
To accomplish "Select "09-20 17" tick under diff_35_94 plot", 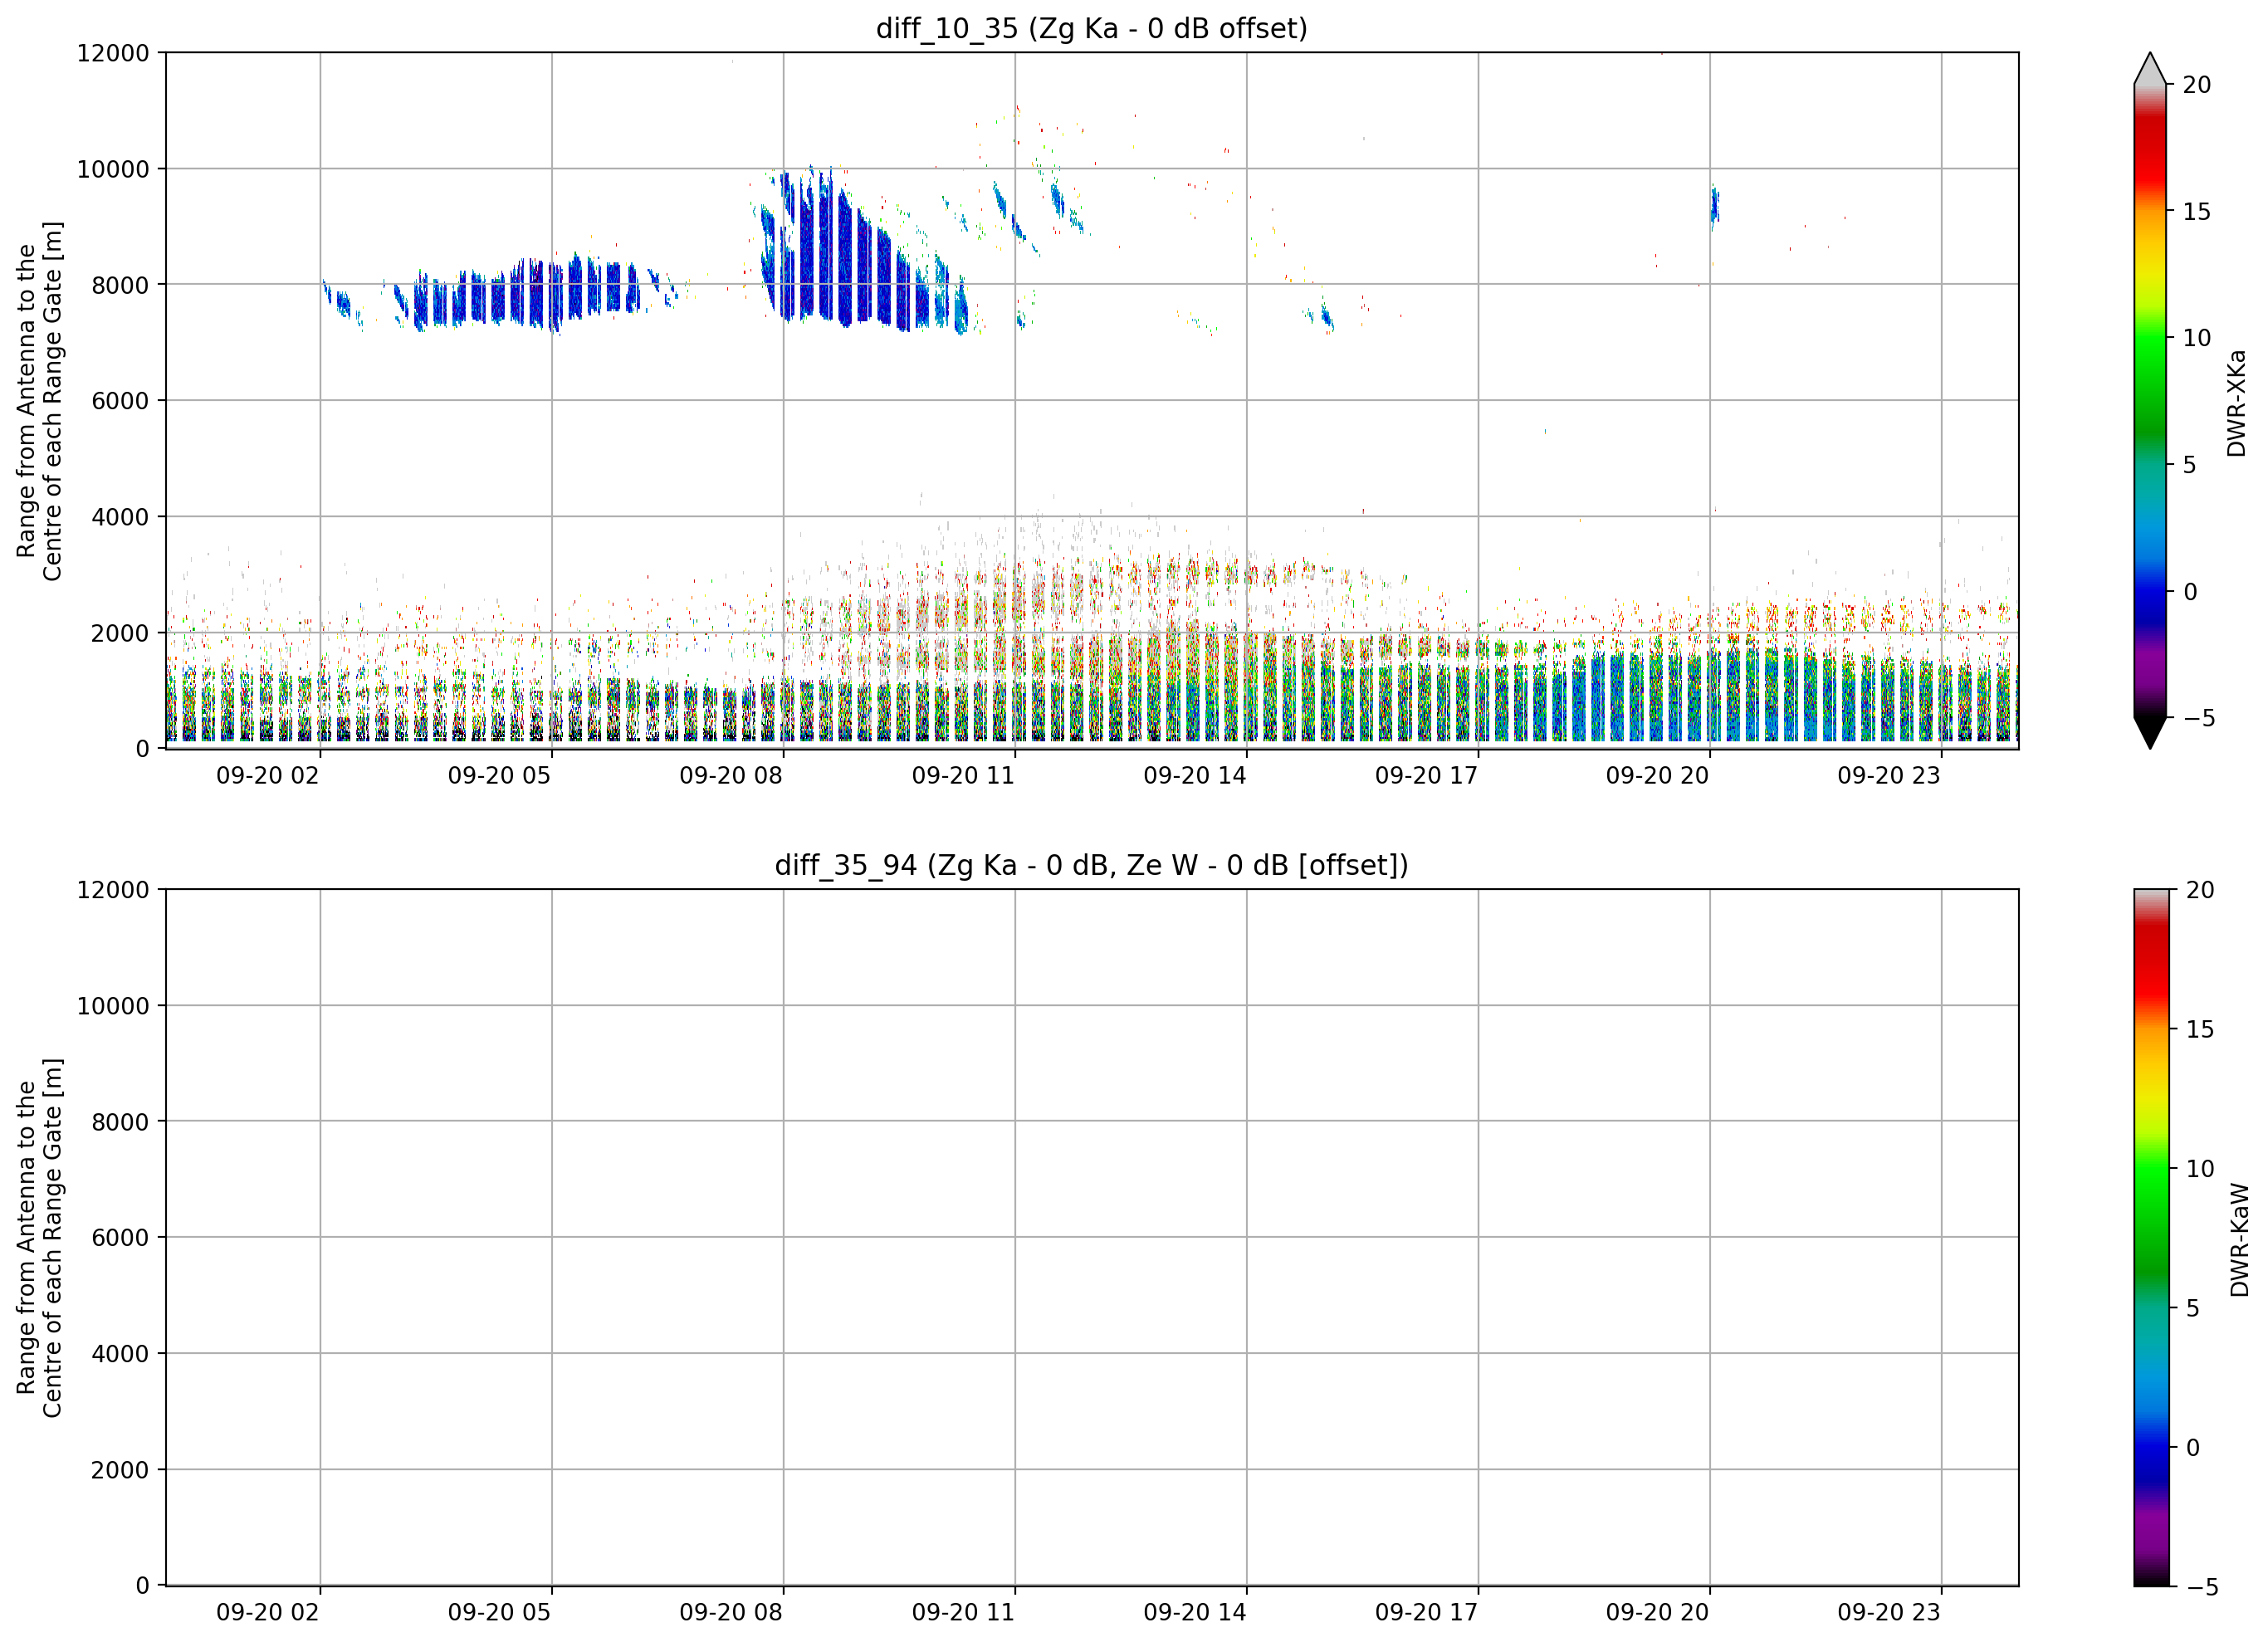I will tap(1426, 1613).
